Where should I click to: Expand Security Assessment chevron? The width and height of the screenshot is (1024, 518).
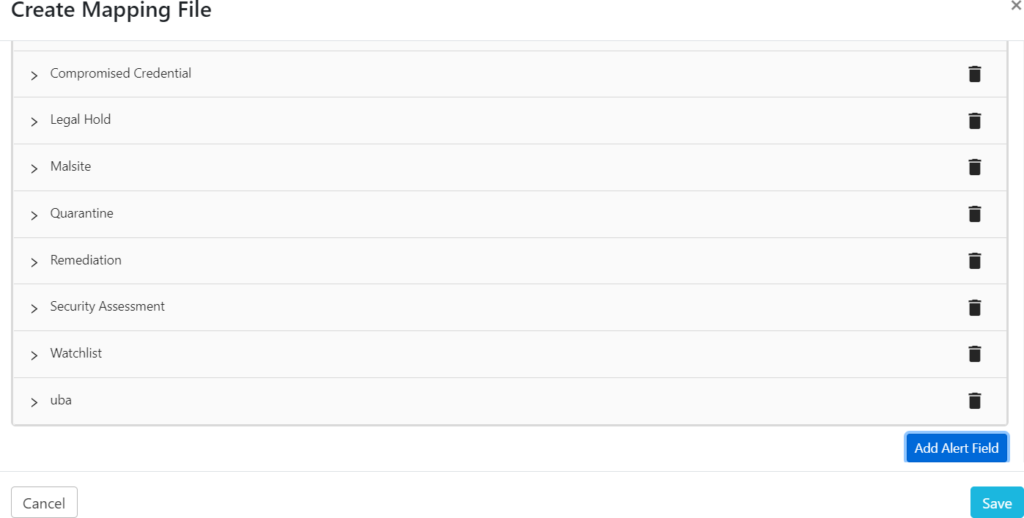(34, 308)
